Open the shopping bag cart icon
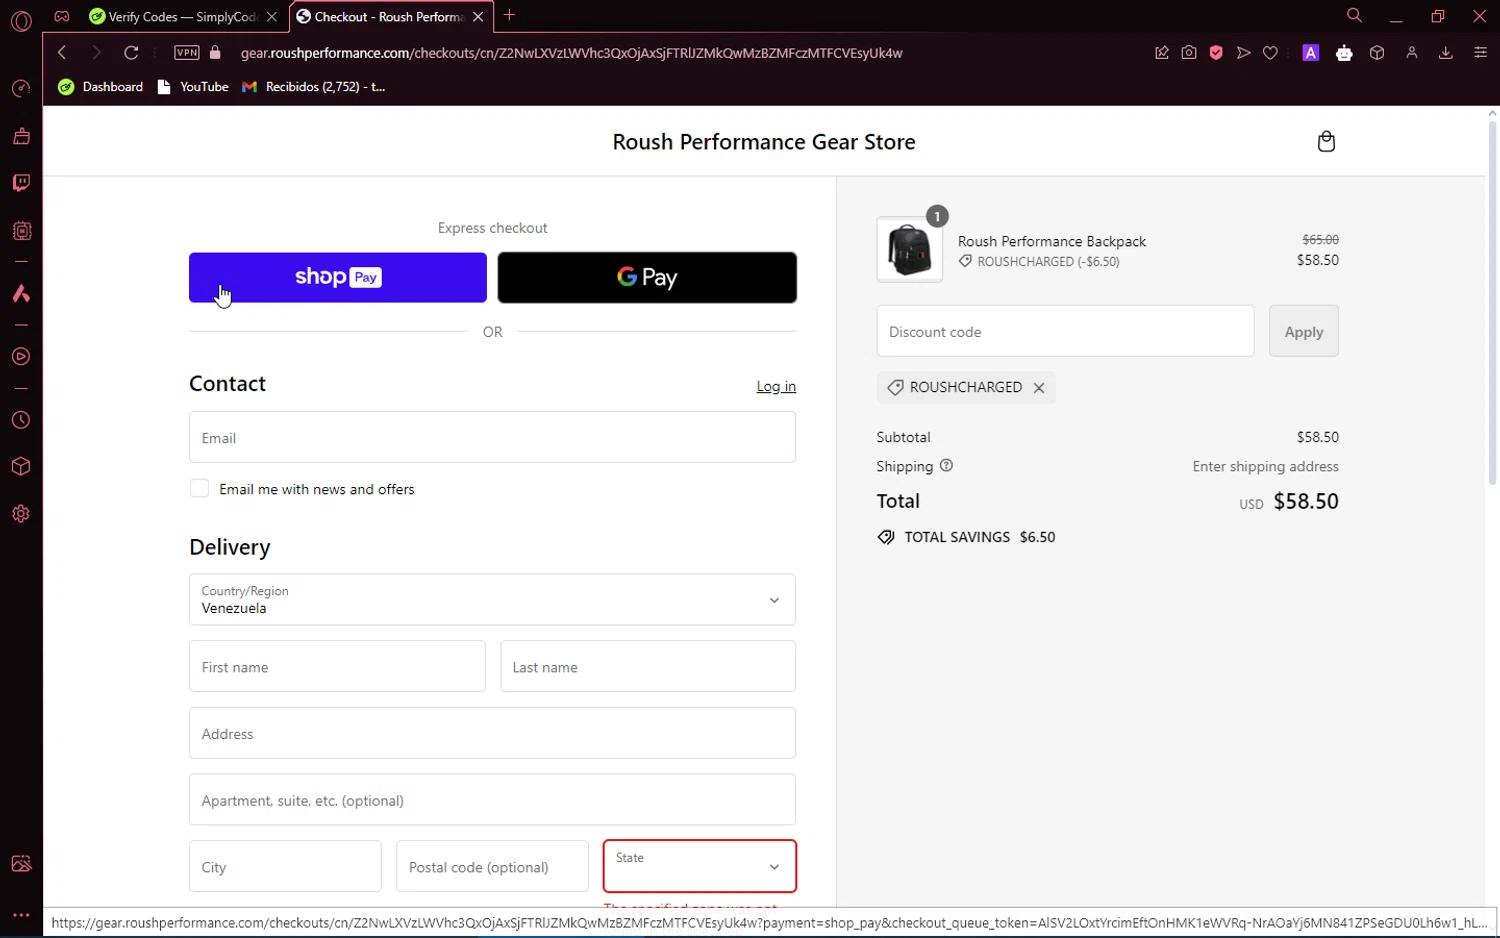This screenshot has width=1500, height=938. 1326,141
